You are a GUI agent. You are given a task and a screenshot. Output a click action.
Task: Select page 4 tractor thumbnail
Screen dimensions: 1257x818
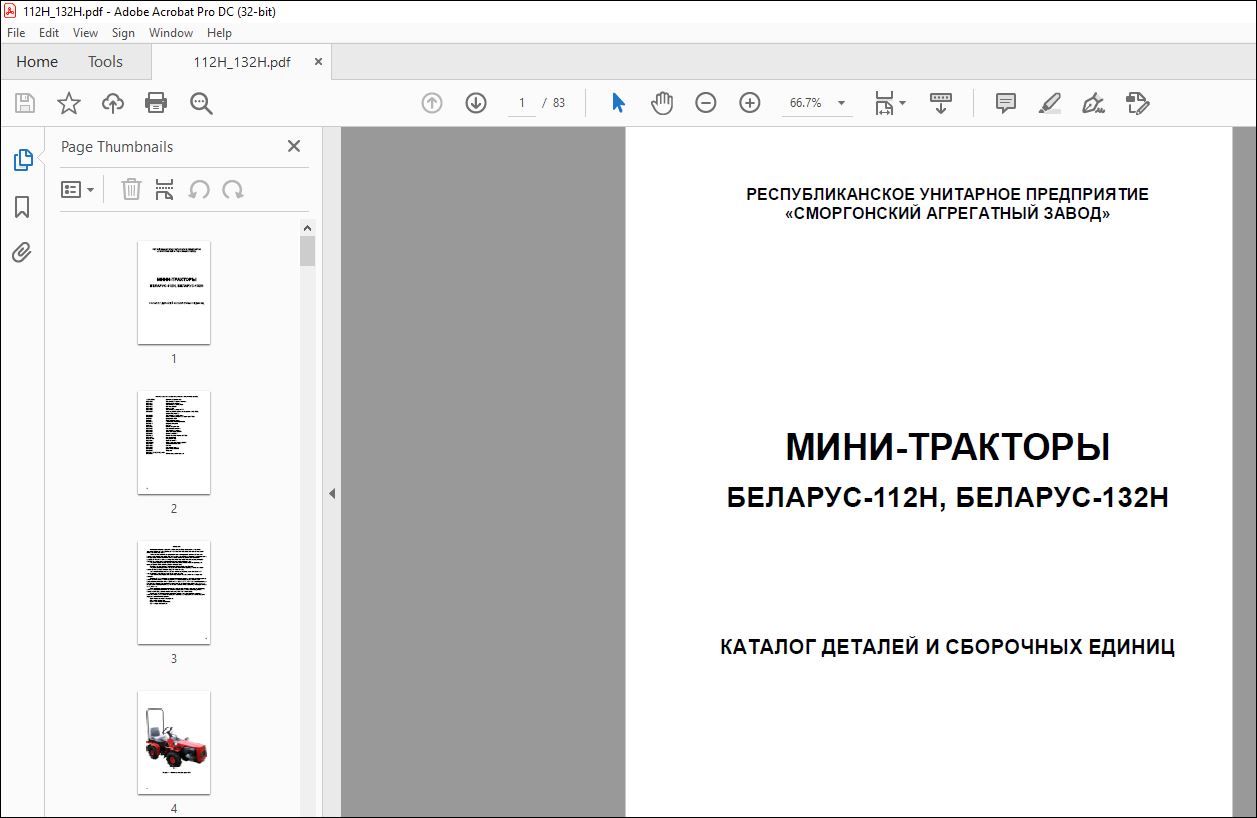coord(174,743)
